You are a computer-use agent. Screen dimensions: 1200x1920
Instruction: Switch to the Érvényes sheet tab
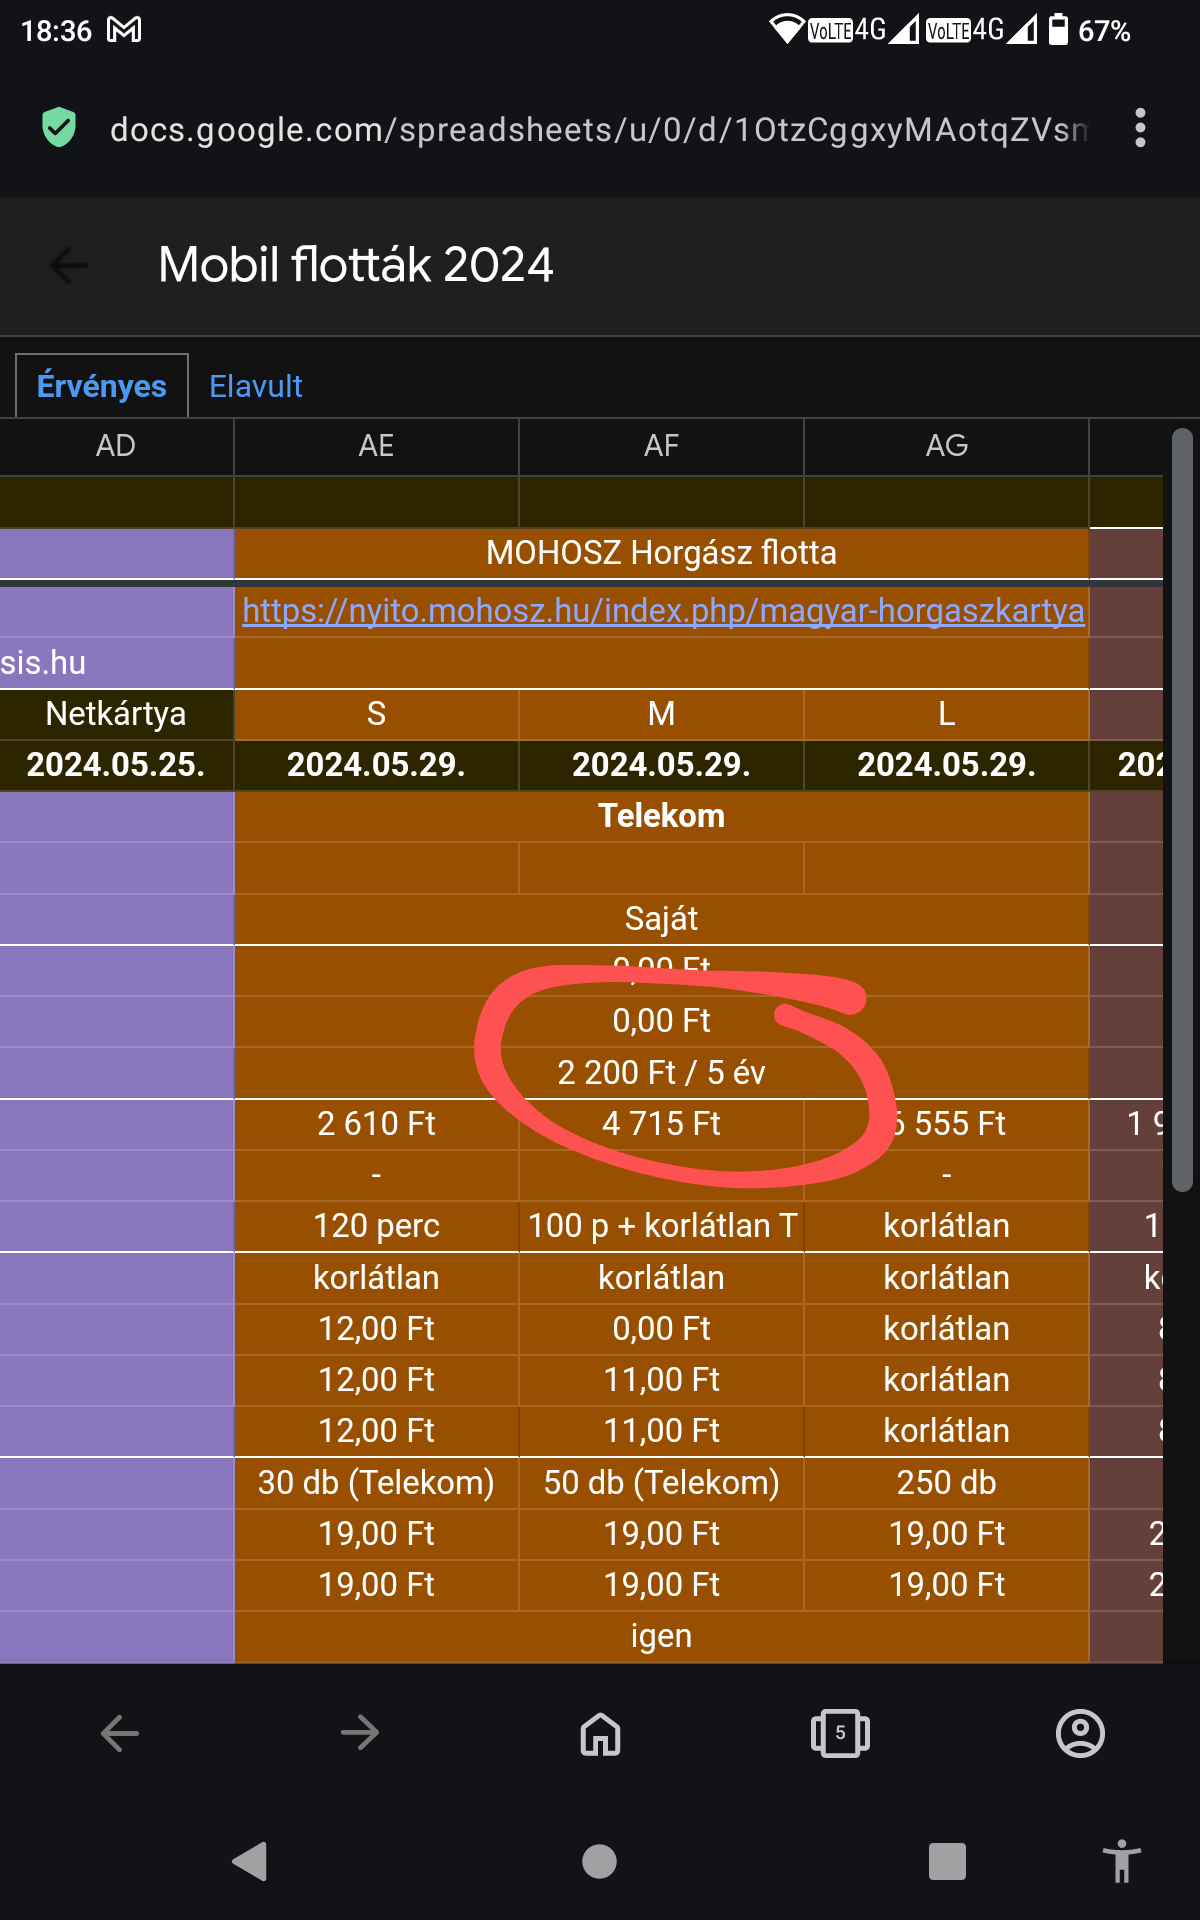point(102,386)
